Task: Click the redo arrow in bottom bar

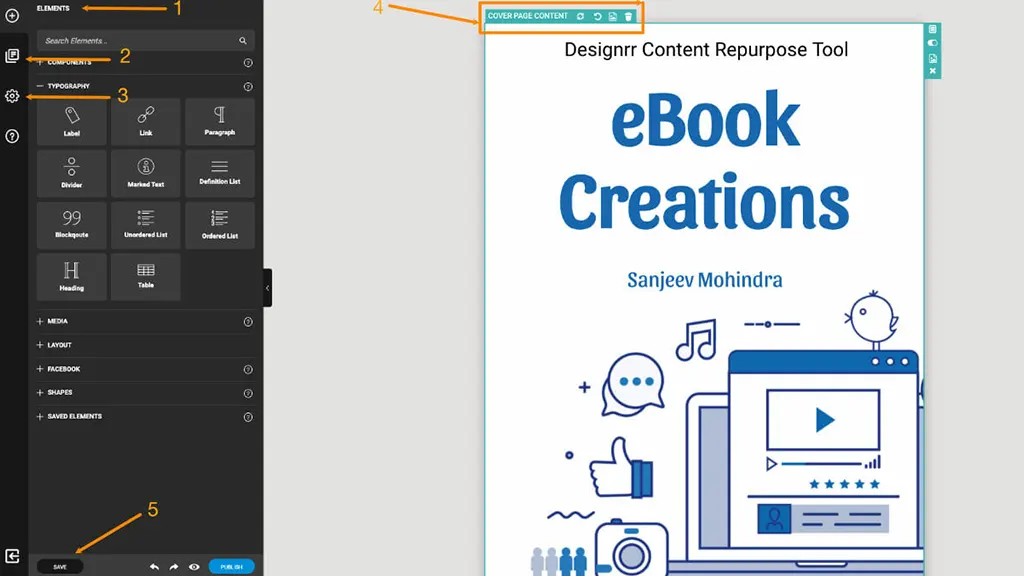Action: click(173, 566)
